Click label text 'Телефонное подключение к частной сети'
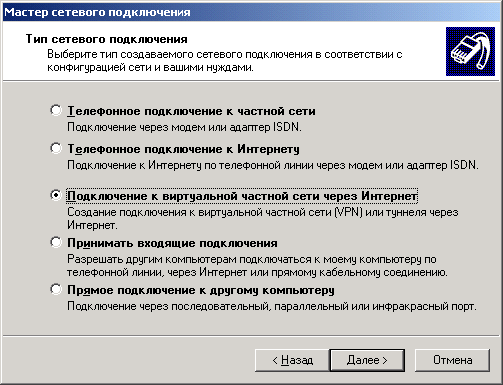This screenshot has height=385, width=503. pyautogui.click(x=191, y=111)
